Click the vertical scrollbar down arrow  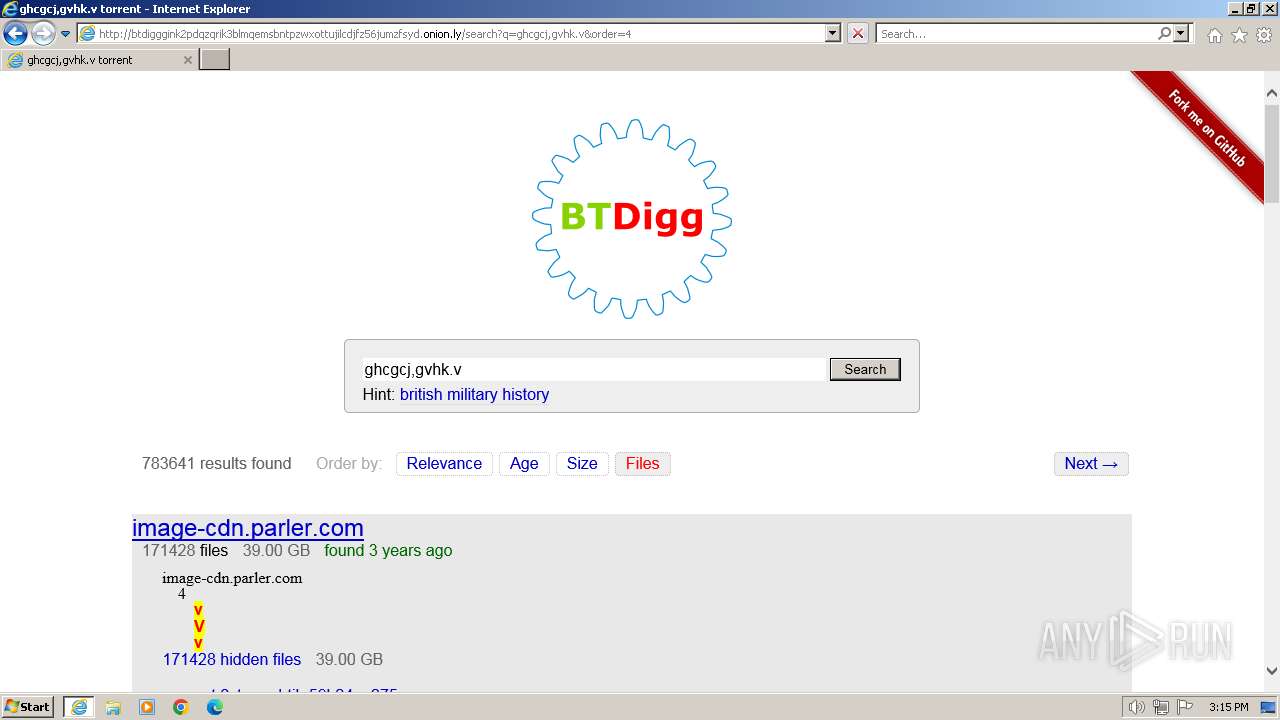click(1272, 671)
